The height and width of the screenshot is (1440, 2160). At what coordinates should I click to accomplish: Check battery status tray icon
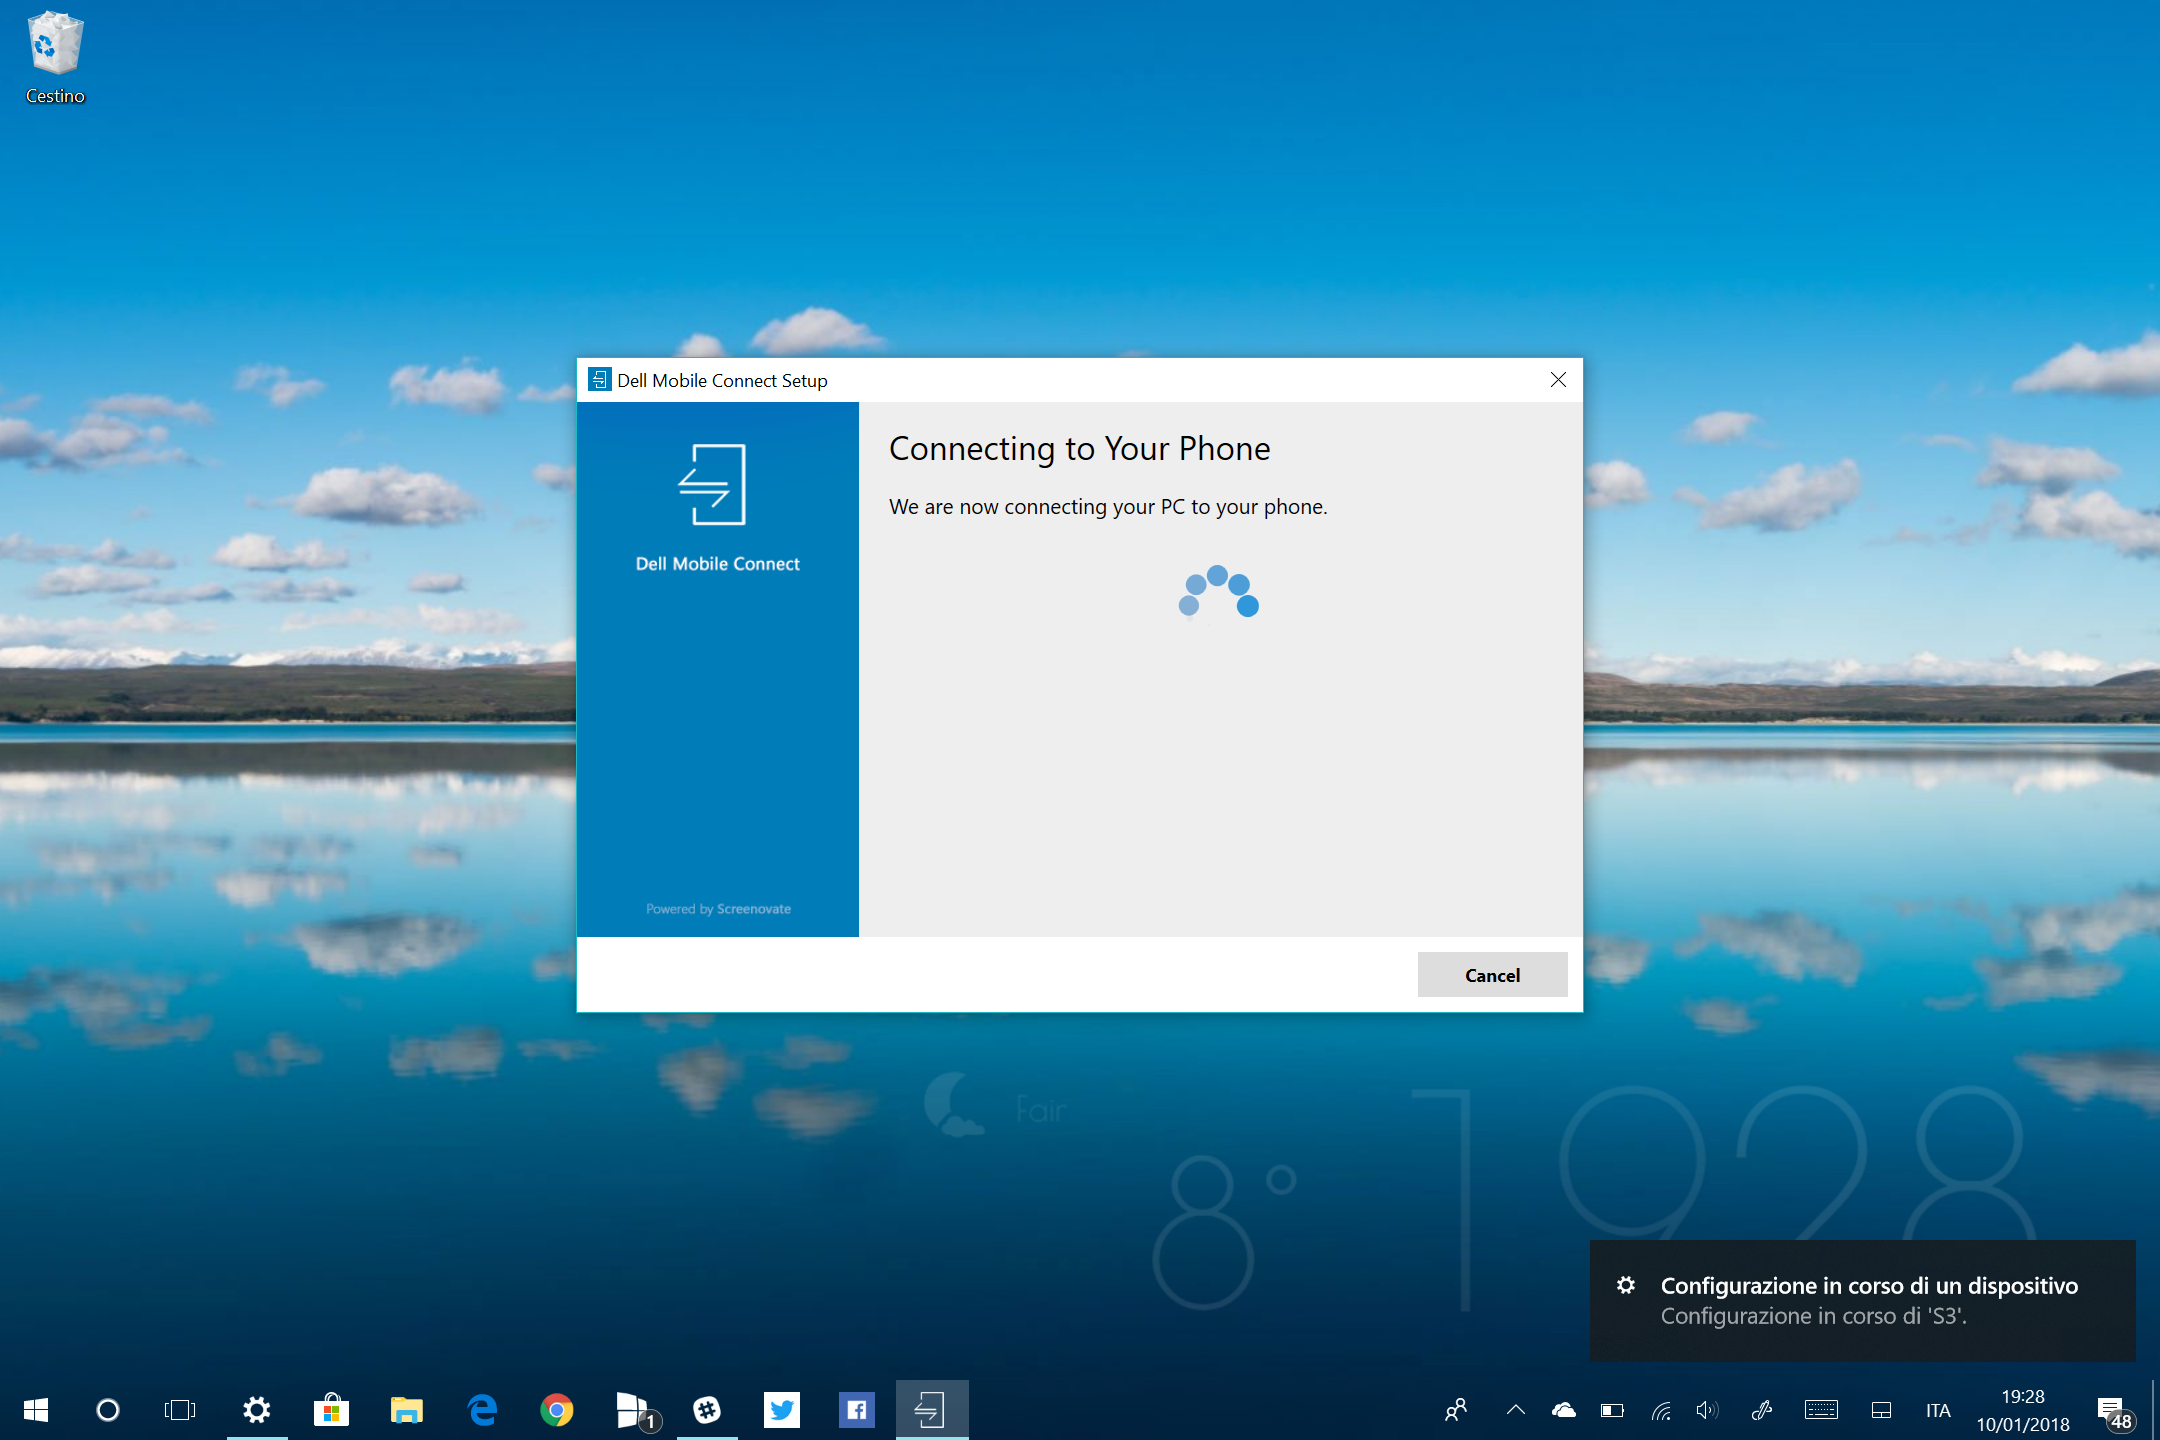[1612, 1410]
